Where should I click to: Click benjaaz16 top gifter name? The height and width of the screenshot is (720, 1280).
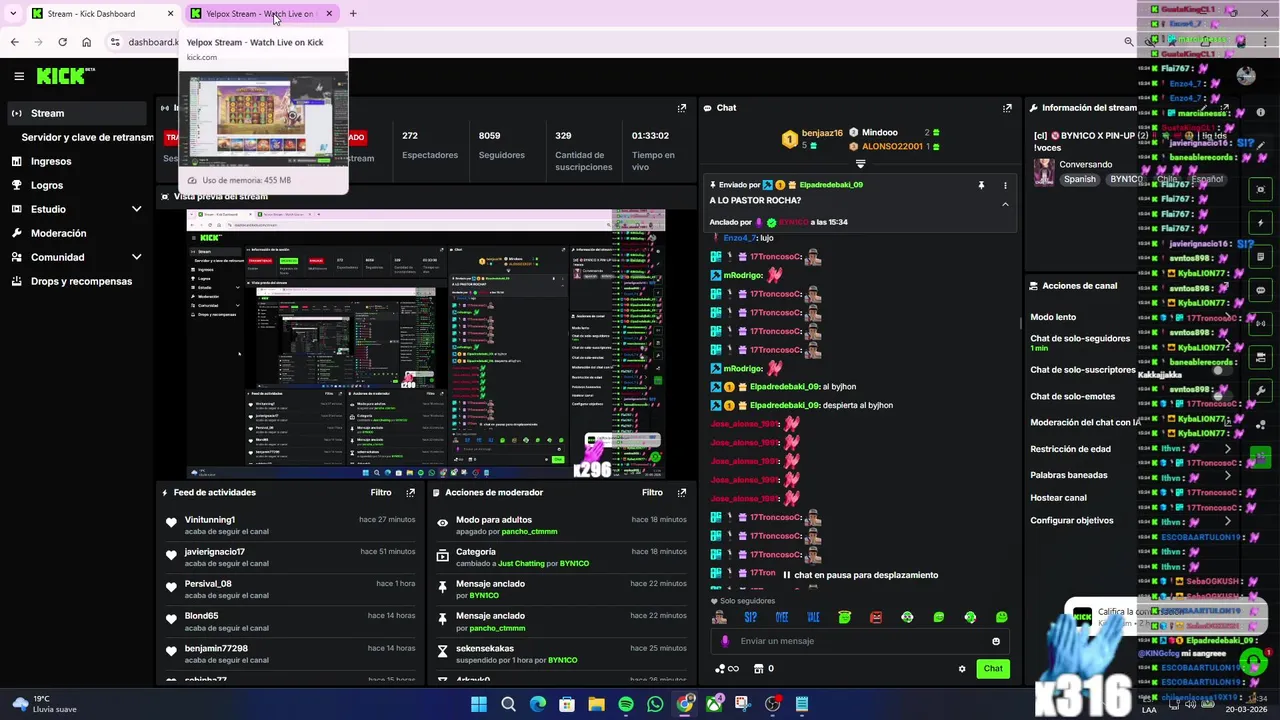(x=822, y=133)
